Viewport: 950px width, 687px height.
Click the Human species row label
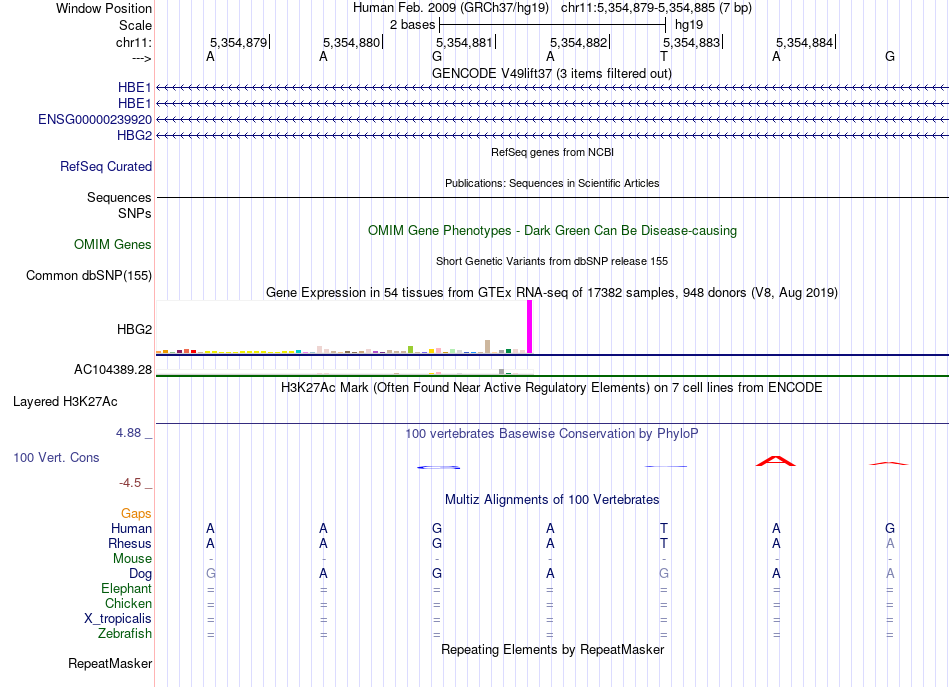point(131,528)
